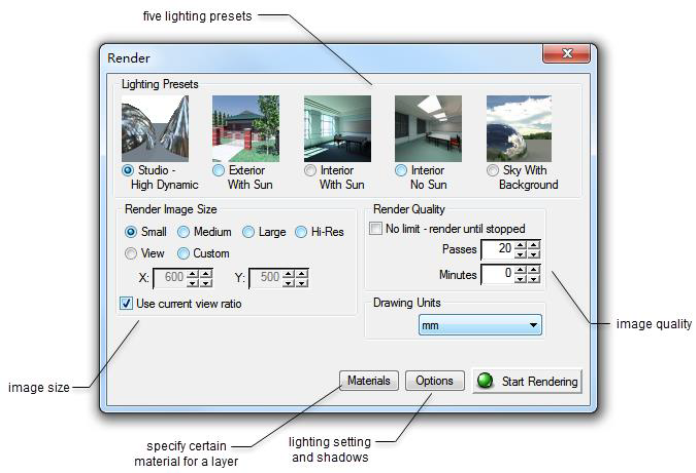Open the render Options button

coord(435,381)
